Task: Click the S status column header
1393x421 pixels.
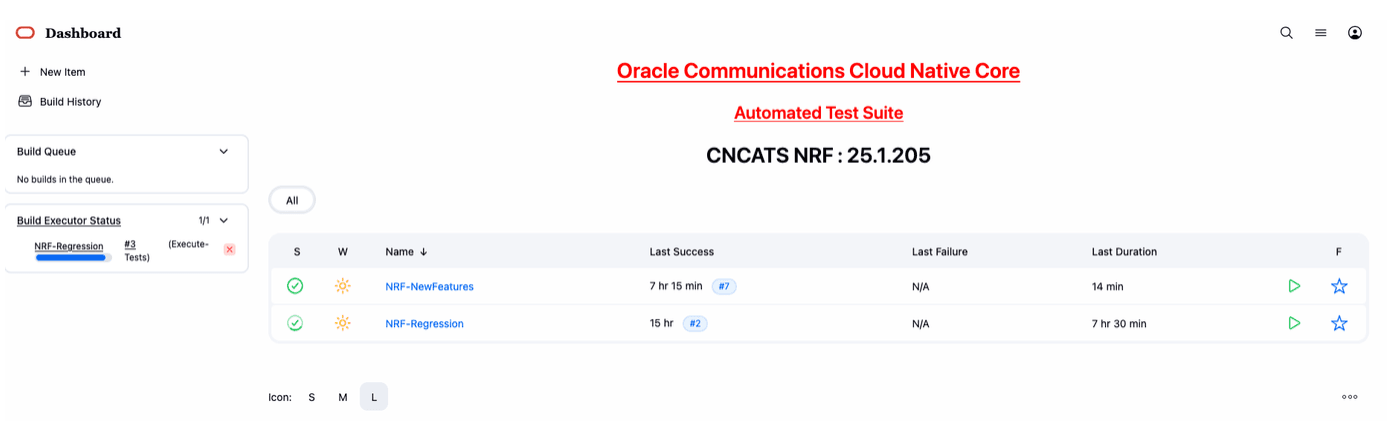Action: [297, 252]
